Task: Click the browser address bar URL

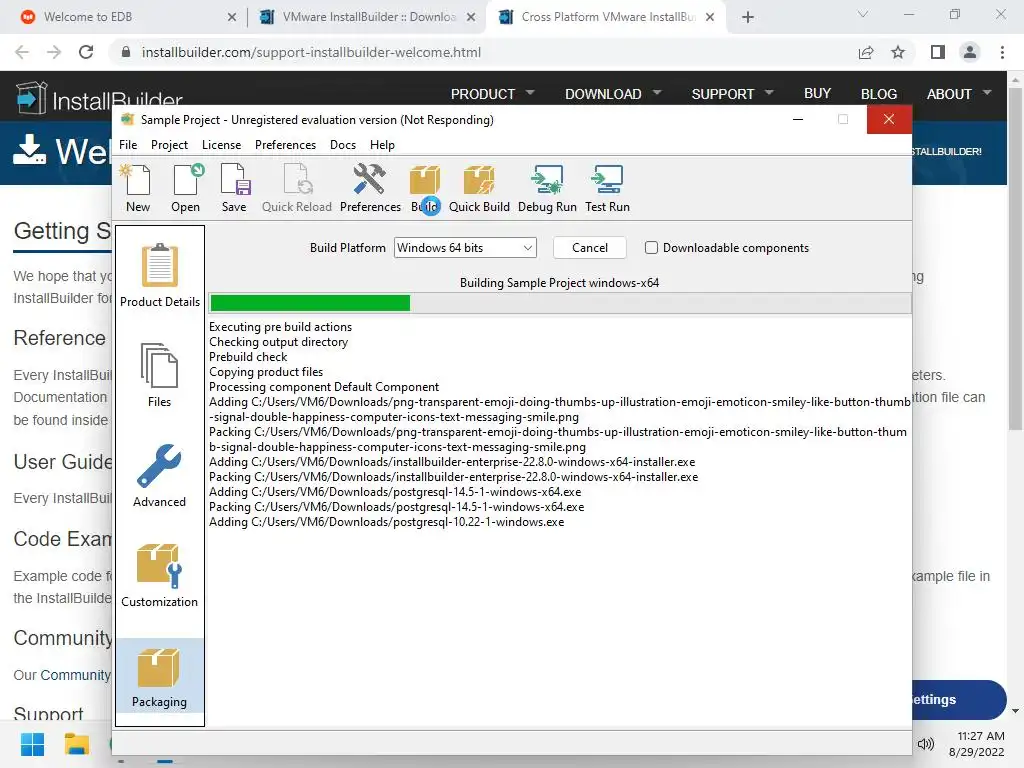Action: point(311,52)
